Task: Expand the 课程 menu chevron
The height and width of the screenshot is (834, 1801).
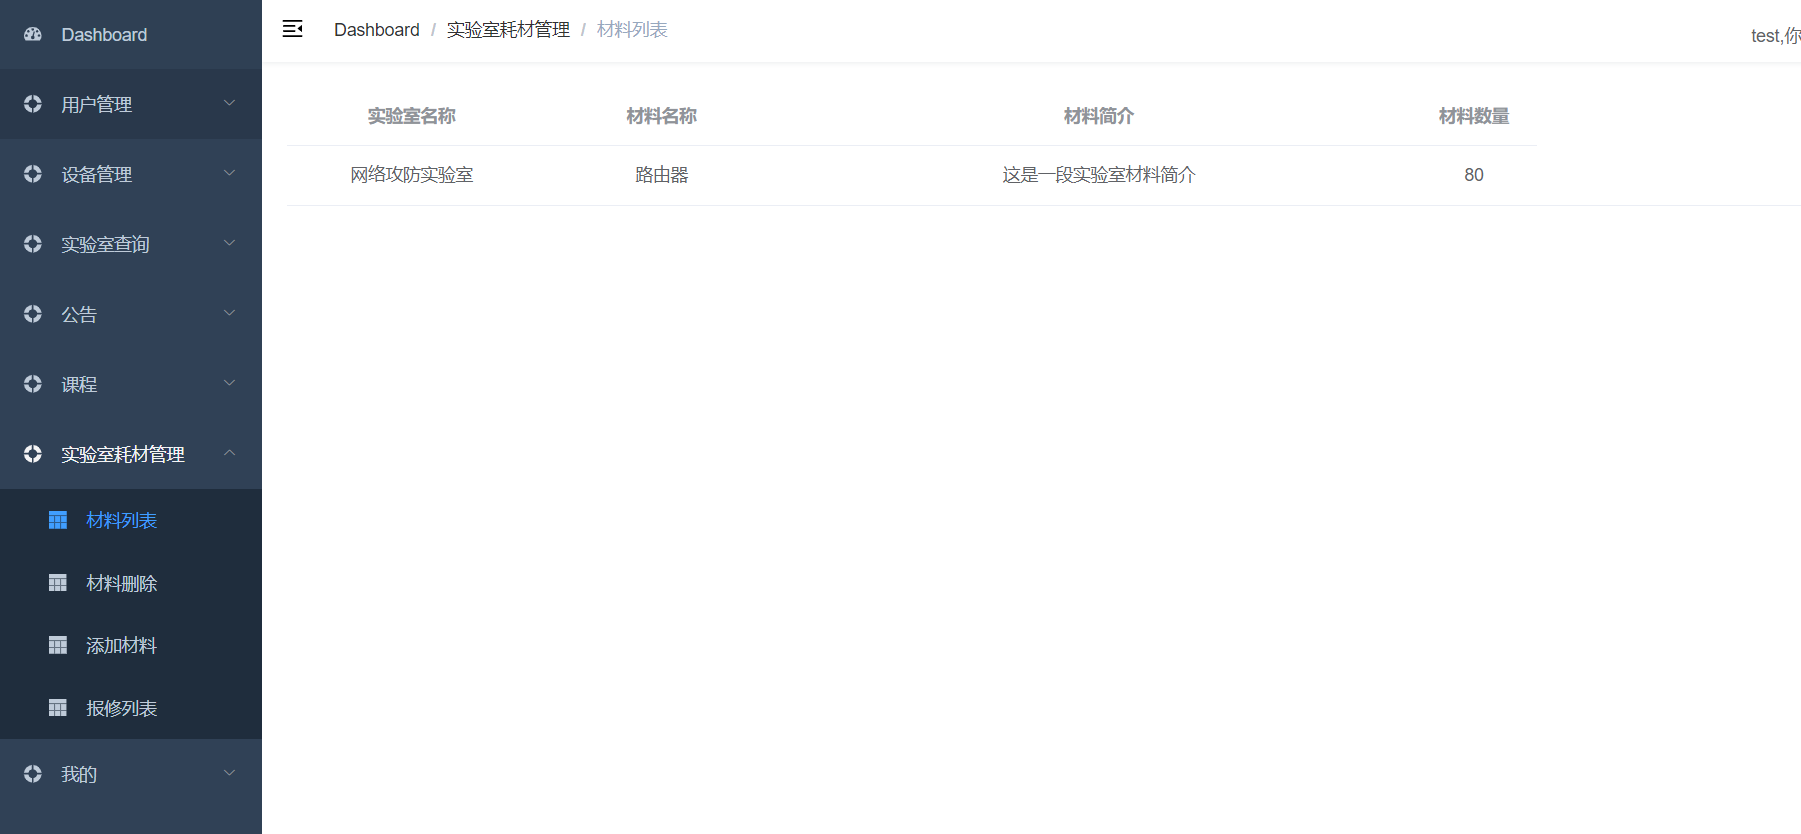Action: coord(229,383)
